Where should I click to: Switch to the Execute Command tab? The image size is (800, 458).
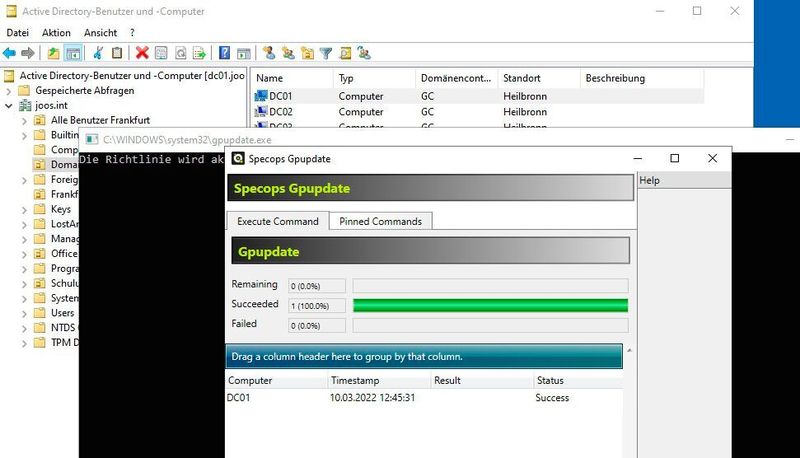(278, 221)
